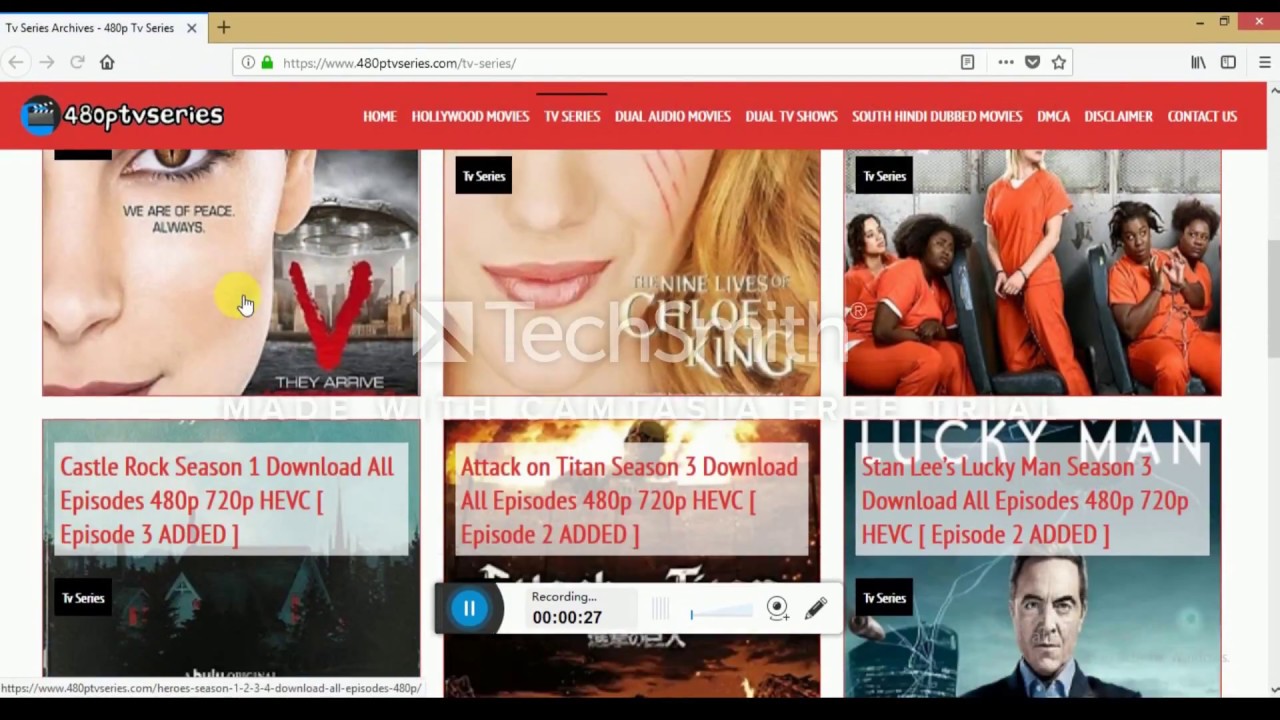1280x720 pixels.
Task: Pause the Camtasia recording
Action: 469,608
